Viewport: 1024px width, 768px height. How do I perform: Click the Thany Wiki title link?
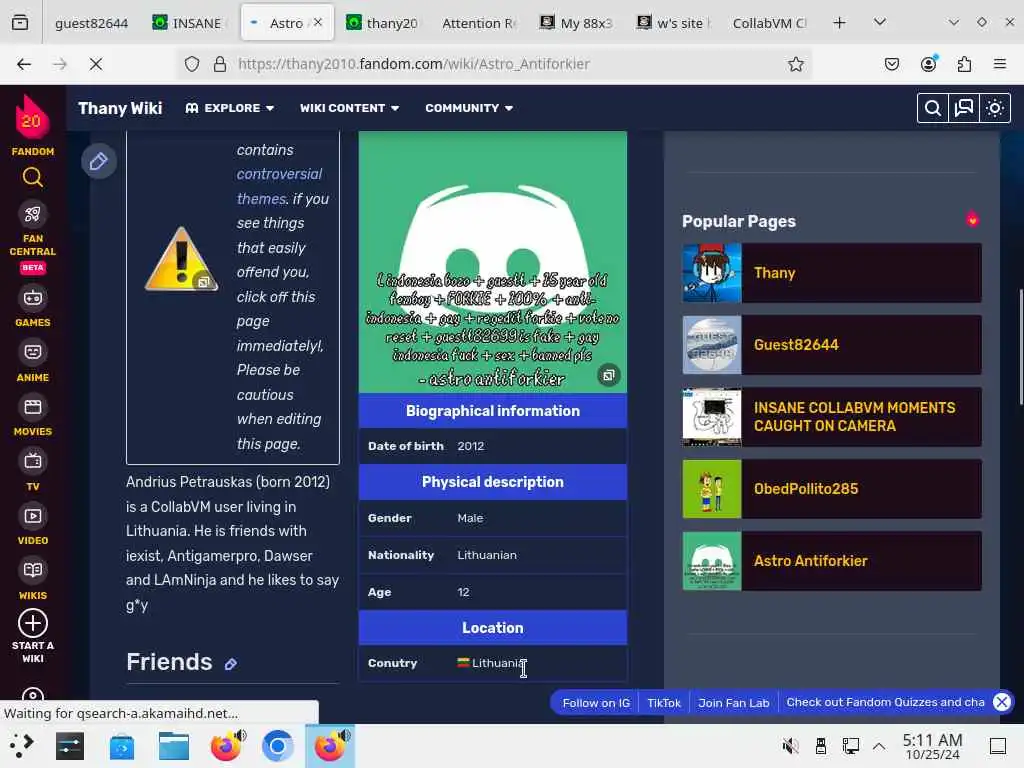[120, 108]
